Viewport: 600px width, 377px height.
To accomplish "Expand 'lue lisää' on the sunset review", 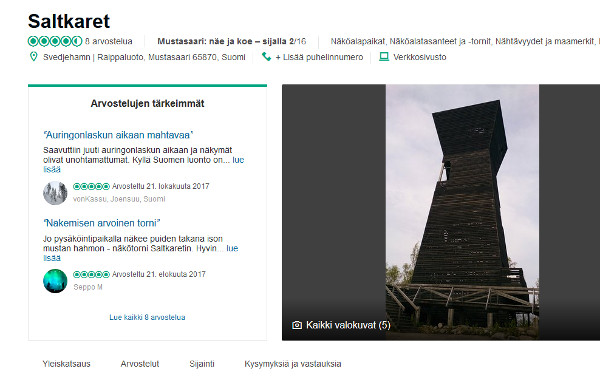I will click(238, 160).
